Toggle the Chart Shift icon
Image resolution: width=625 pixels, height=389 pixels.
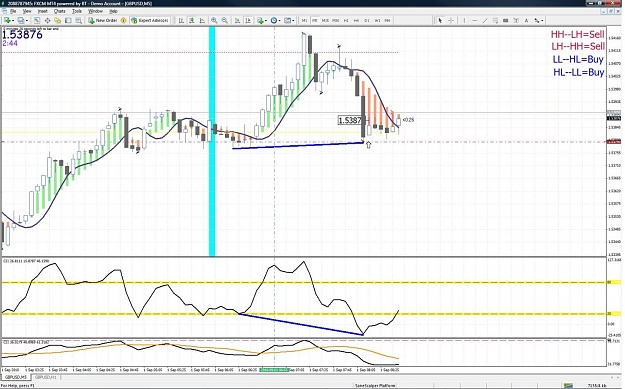point(248,20)
